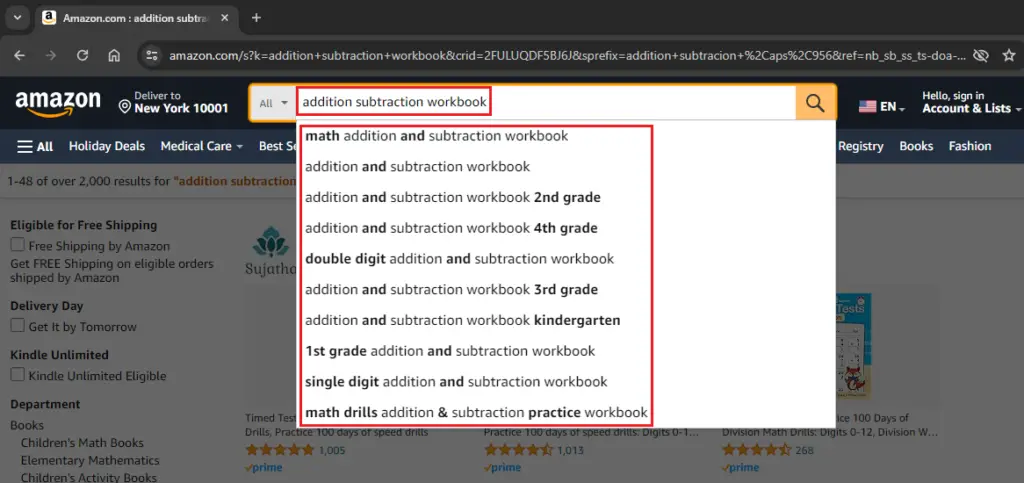Screen dimensions: 1024x483
Task: Filter by Children's Activity Books
Action: pos(89,477)
